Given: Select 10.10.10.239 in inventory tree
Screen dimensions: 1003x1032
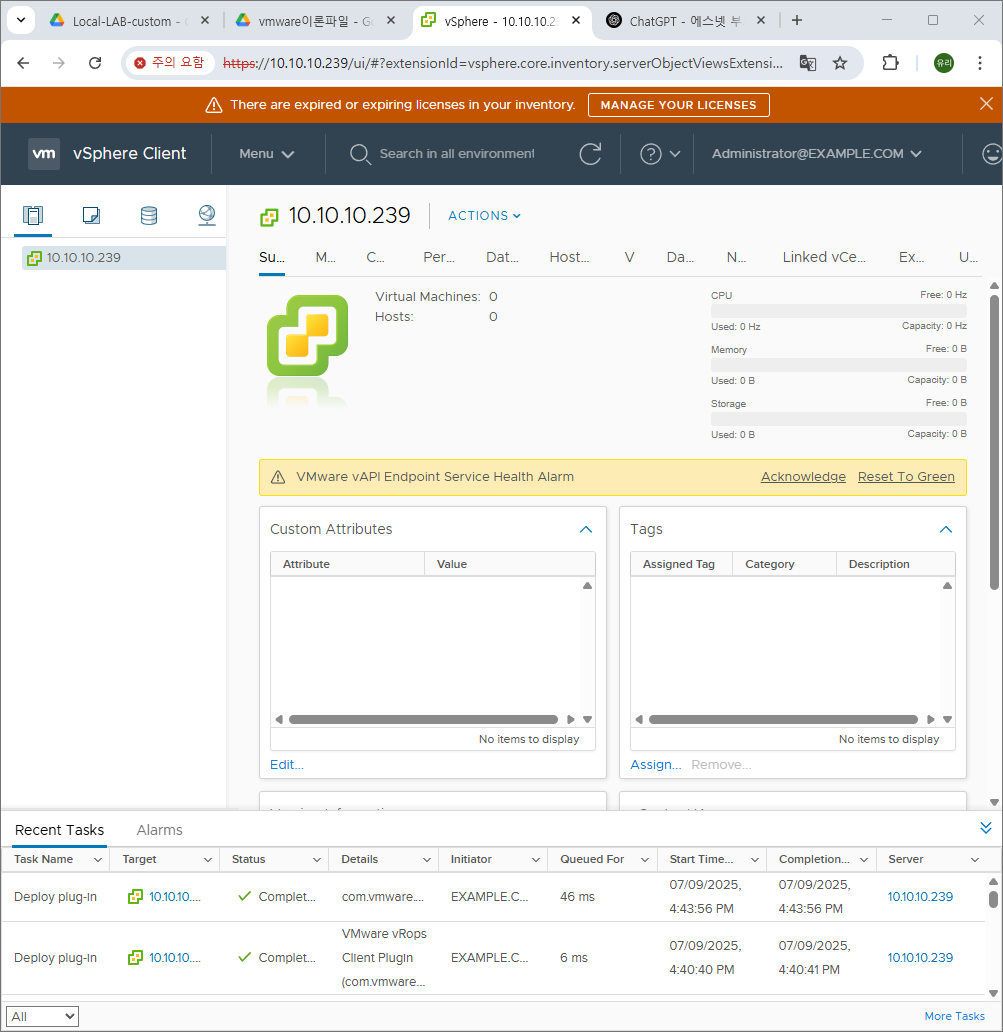Looking at the screenshot, I should click(x=124, y=258).
